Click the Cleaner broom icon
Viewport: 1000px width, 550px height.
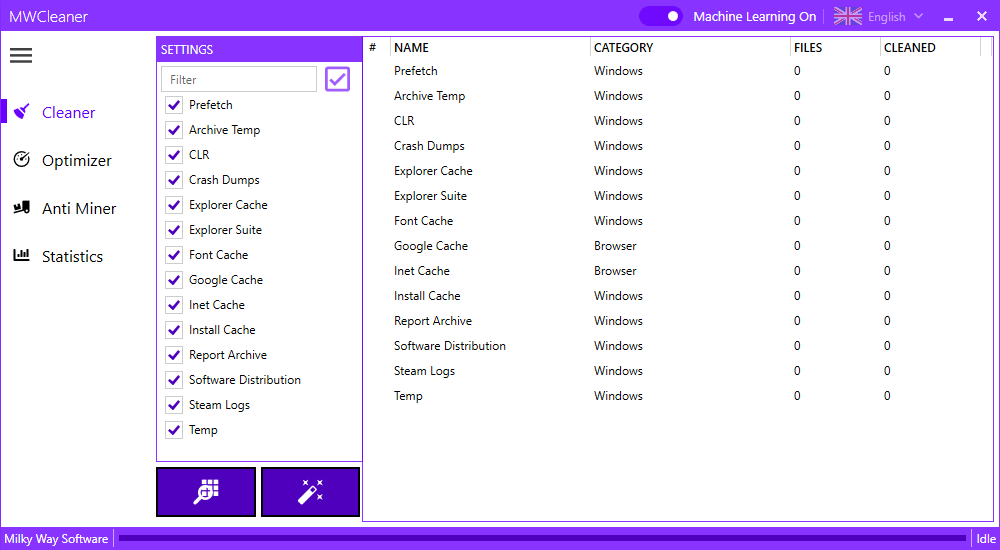22,112
